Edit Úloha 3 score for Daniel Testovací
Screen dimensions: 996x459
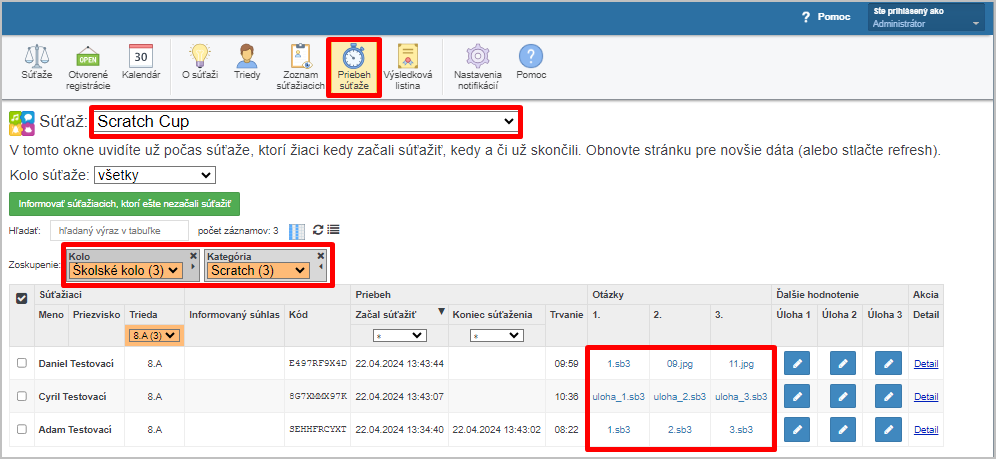click(888, 363)
